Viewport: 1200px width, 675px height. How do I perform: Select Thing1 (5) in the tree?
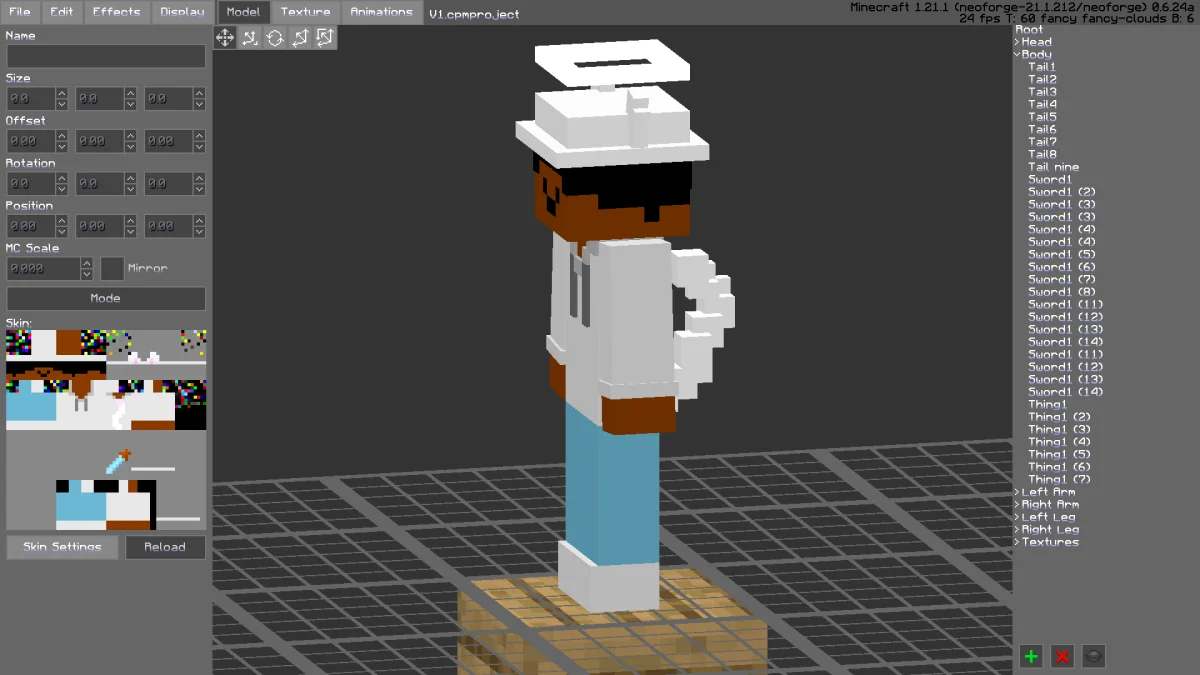[1060, 455]
